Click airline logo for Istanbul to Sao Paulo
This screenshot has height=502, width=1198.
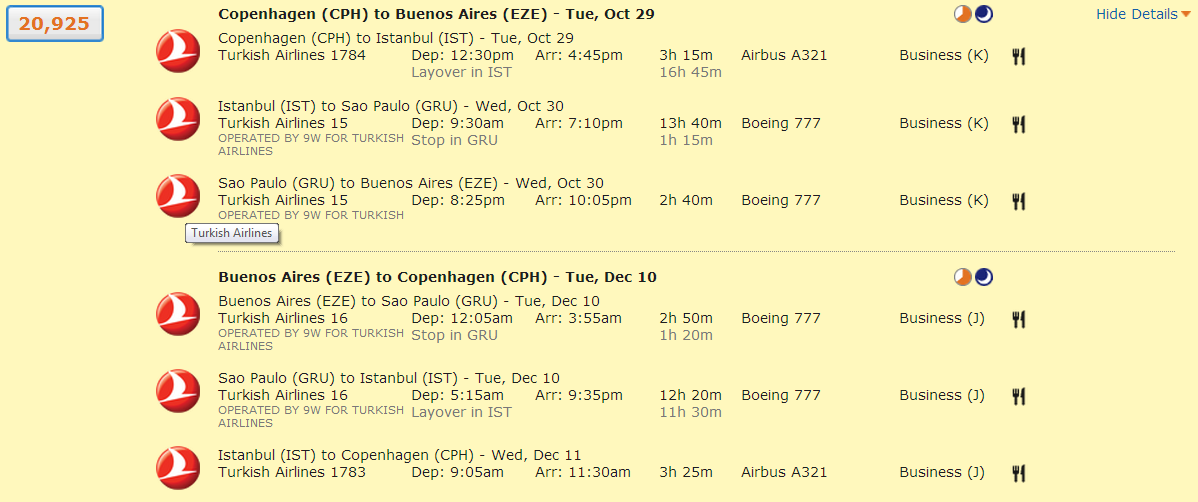[x=178, y=119]
